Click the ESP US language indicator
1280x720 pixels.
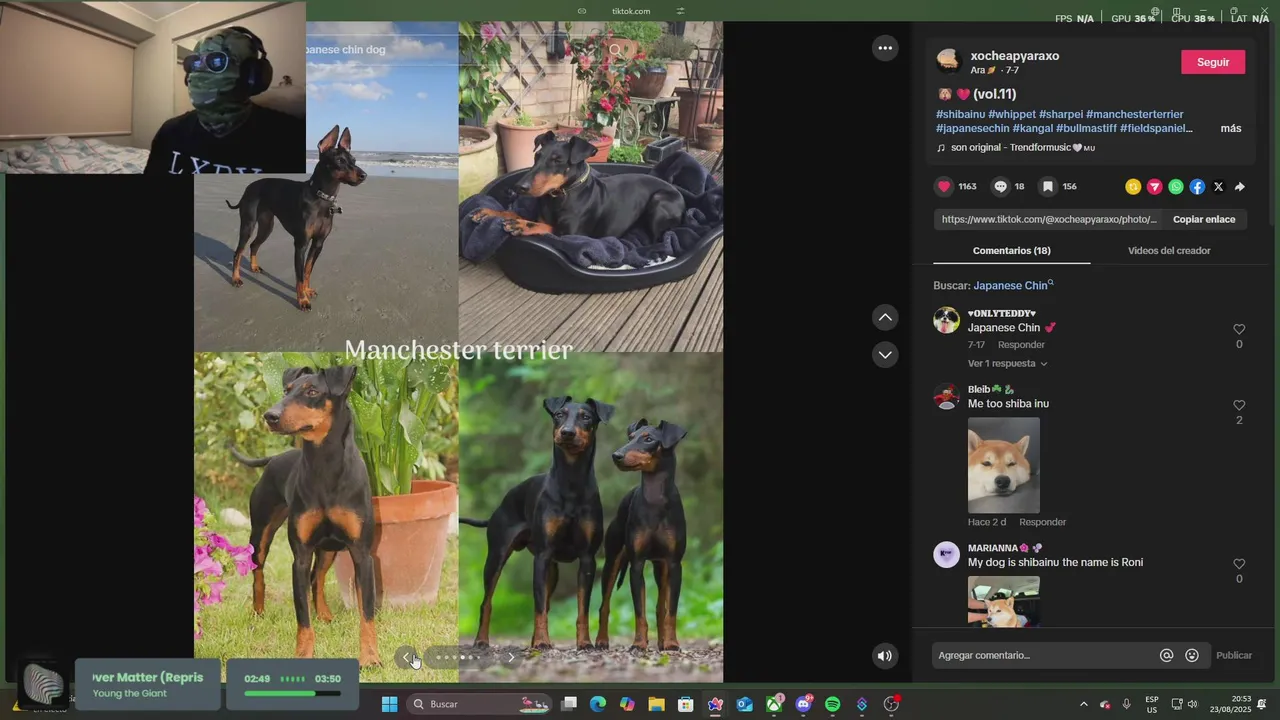[x=1152, y=704]
